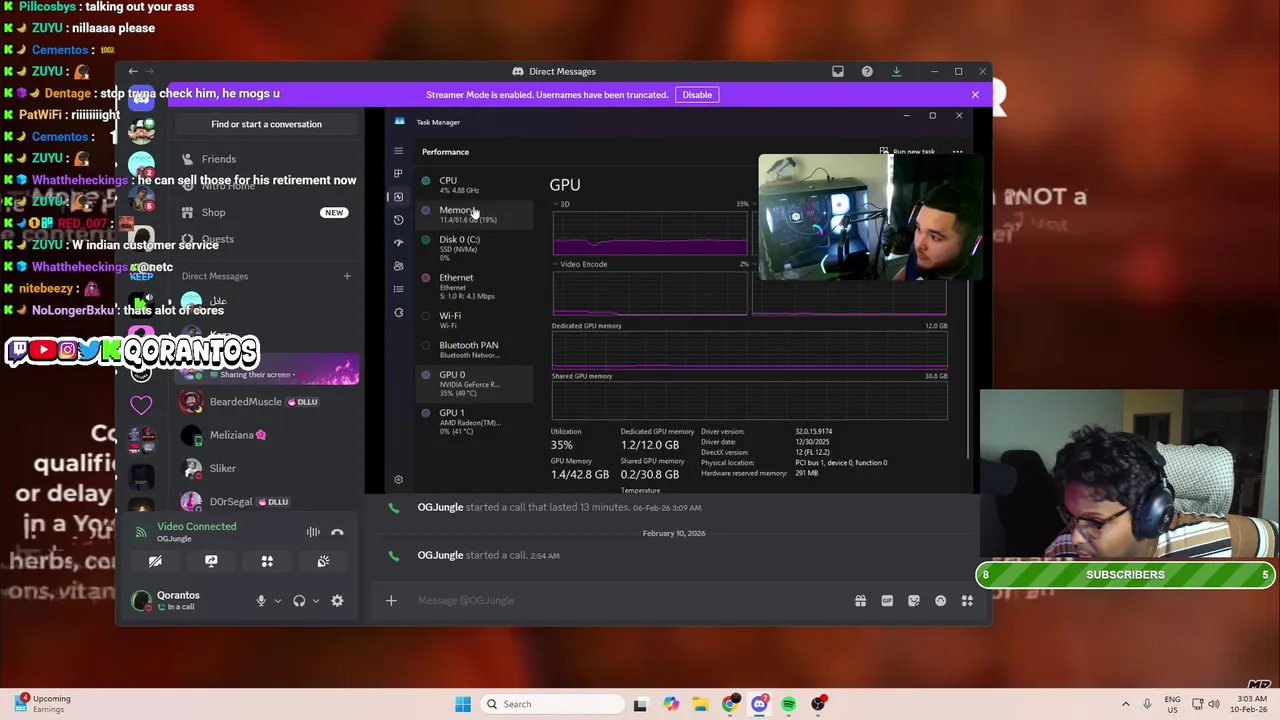The image size is (1280, 720).
Task: Disconnect from the call
Action: (x=337, y=532)
